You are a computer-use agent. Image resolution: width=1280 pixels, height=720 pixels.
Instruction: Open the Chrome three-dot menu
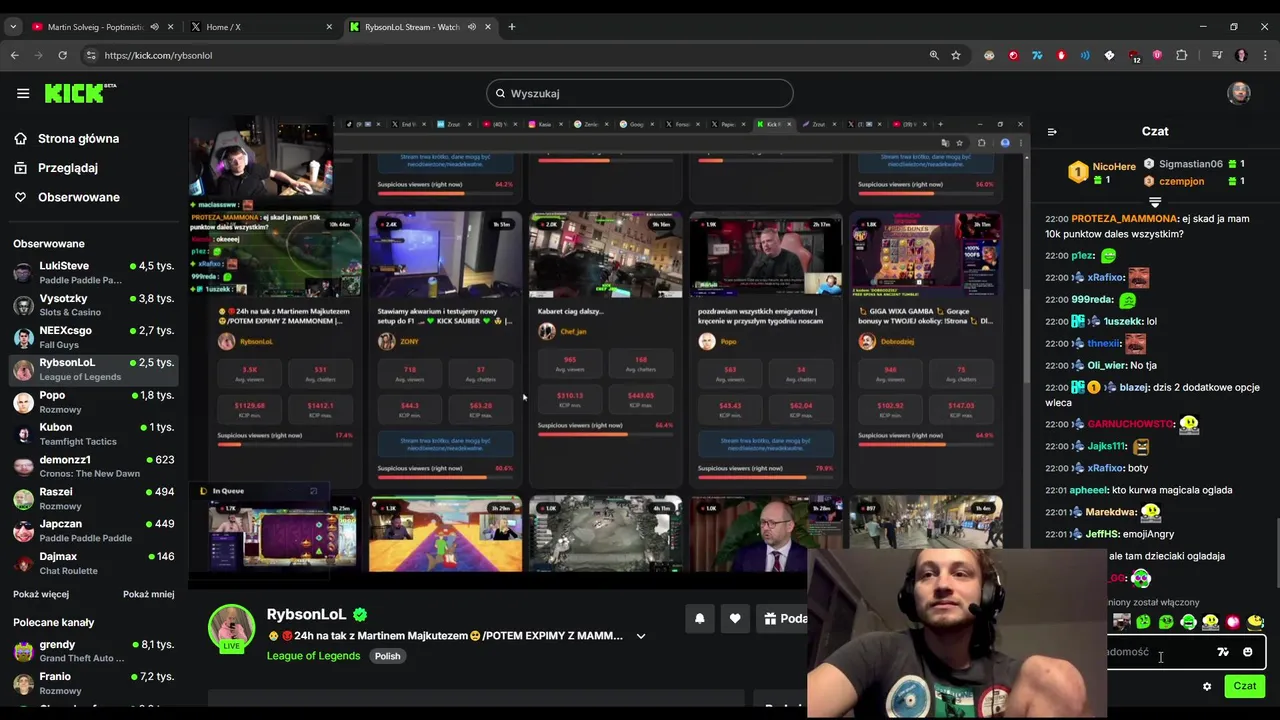(x=1265, y=55)
